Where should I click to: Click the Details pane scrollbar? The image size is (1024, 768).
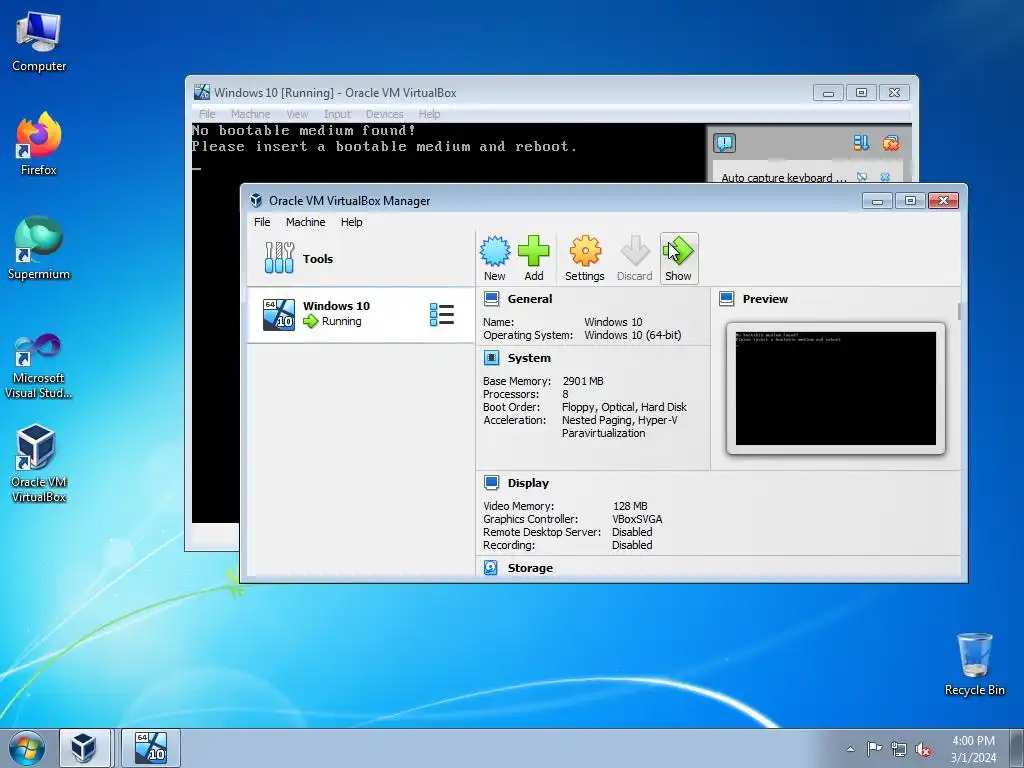[959, 312]
